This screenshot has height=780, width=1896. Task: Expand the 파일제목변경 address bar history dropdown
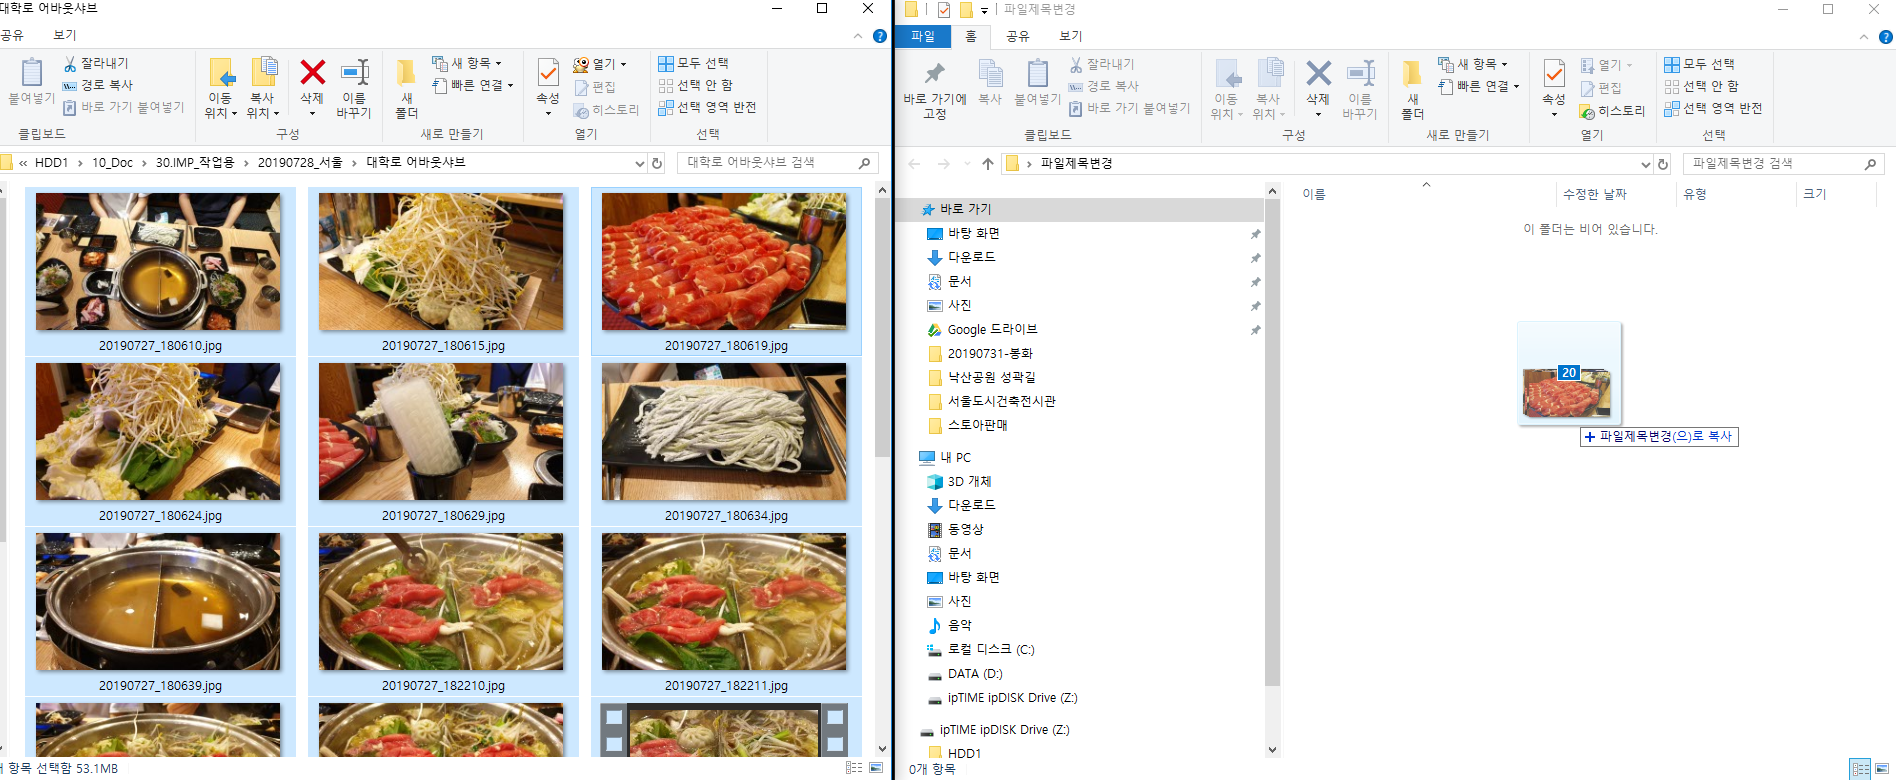[x=1646, y=164]
